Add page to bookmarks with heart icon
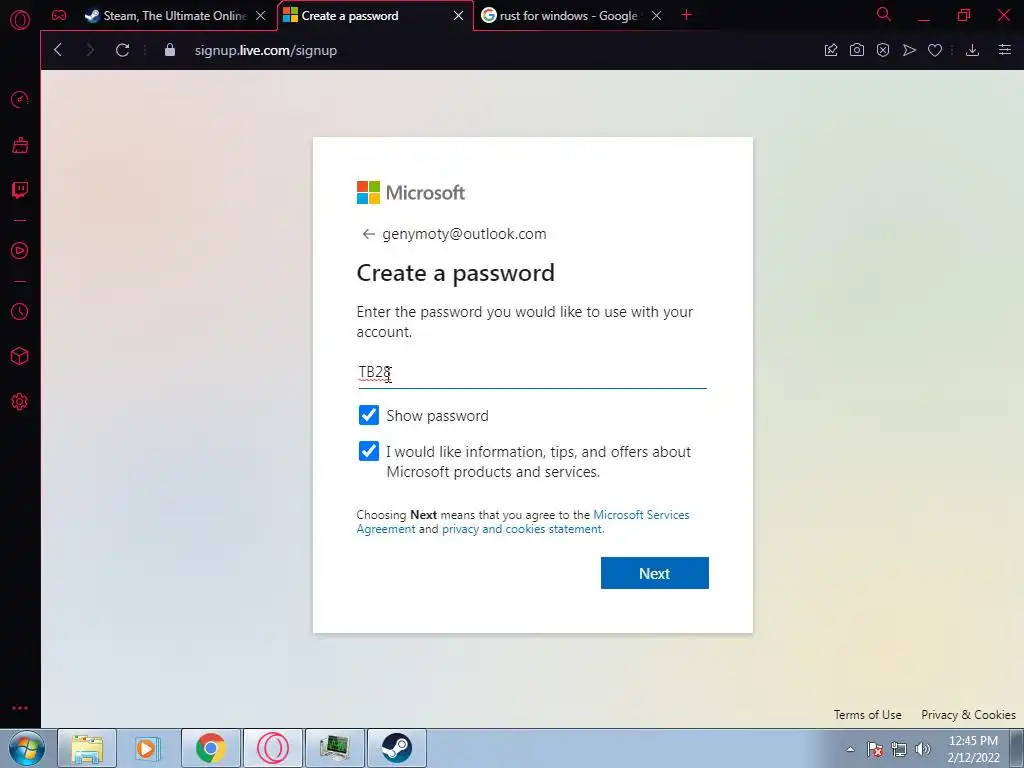 935,50
